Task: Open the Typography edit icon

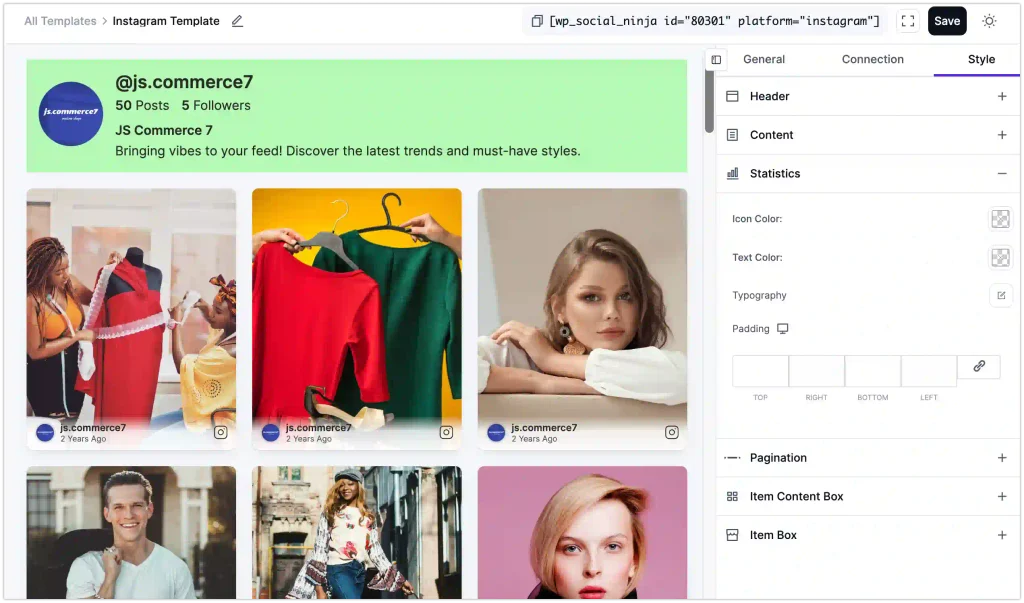Action: (1001, 295)
